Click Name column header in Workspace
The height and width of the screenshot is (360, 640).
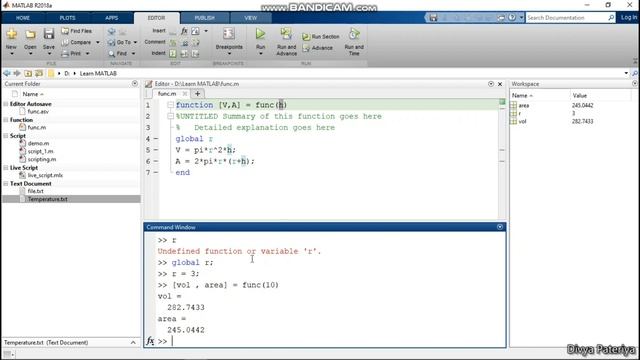[x=522, y=96]
